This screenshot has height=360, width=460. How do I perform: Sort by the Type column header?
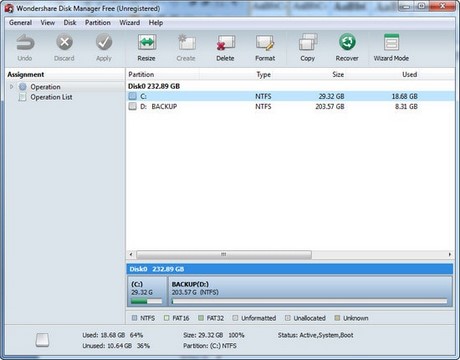tap(263, 75)
